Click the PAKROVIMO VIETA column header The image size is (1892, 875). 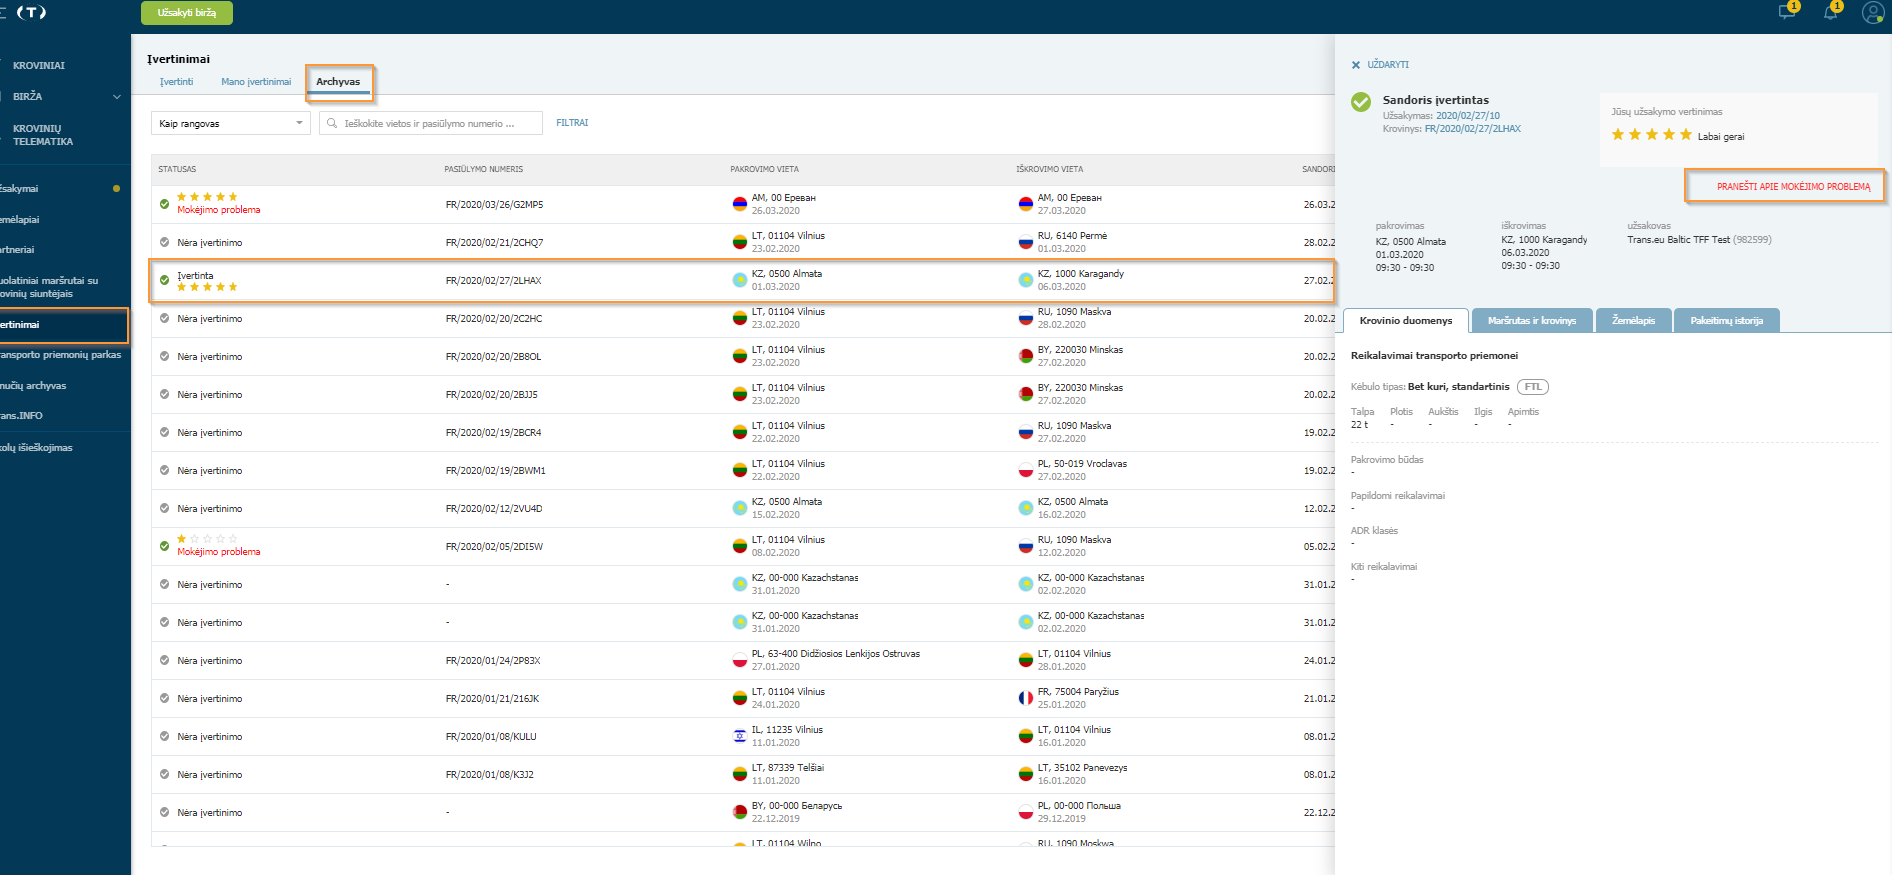pos(764,169)
